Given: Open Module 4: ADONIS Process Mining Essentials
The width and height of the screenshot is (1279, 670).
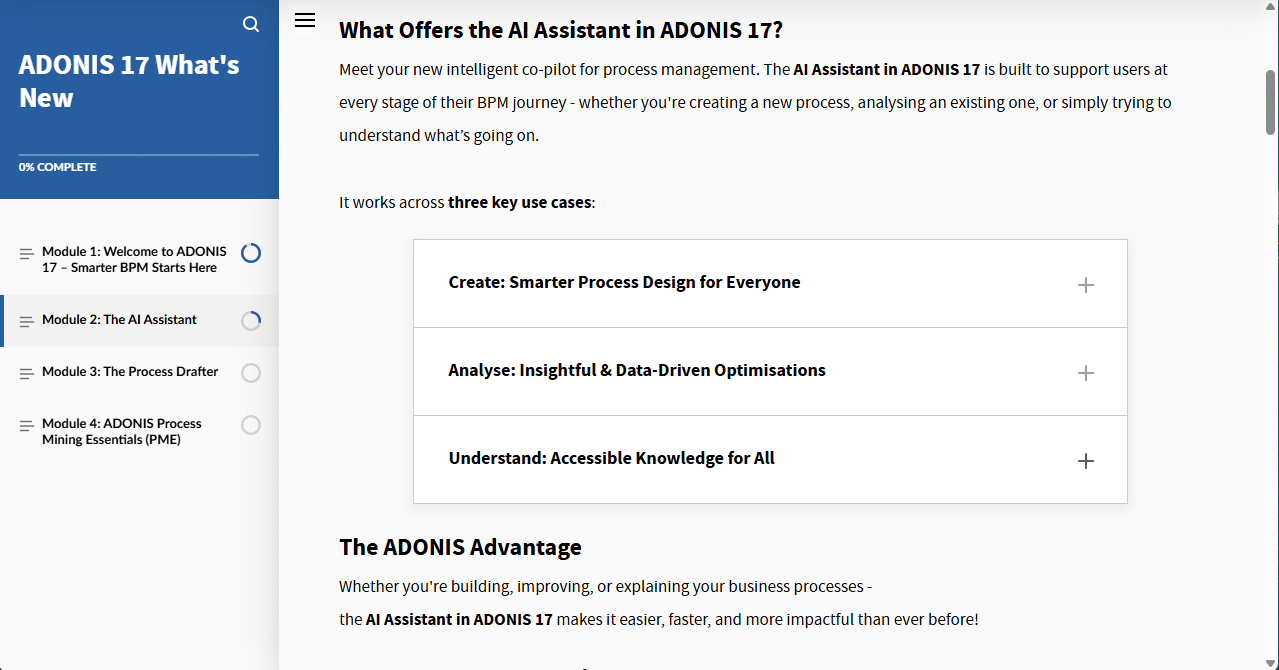Looking at the screenshot, I should [121, 431].
